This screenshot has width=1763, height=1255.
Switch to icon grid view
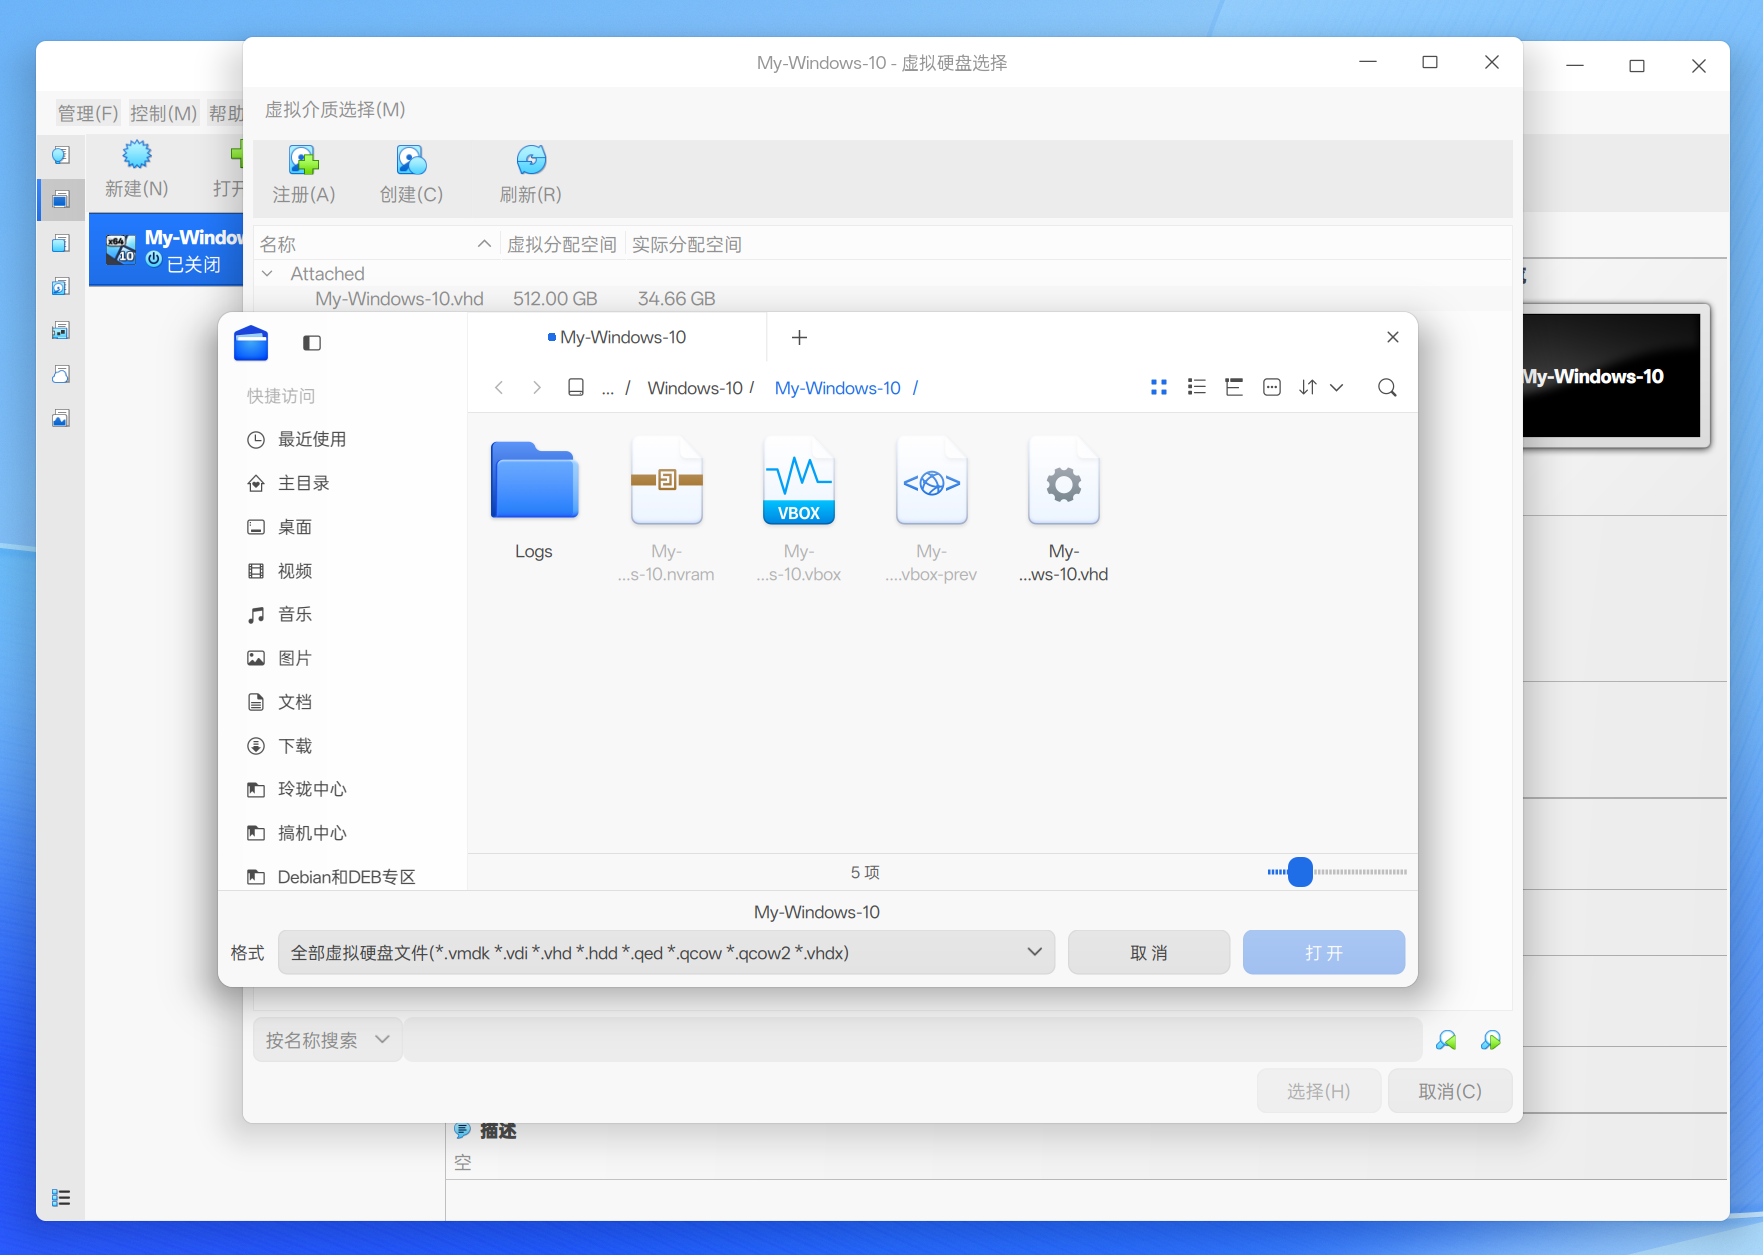tap(1159, 387)
